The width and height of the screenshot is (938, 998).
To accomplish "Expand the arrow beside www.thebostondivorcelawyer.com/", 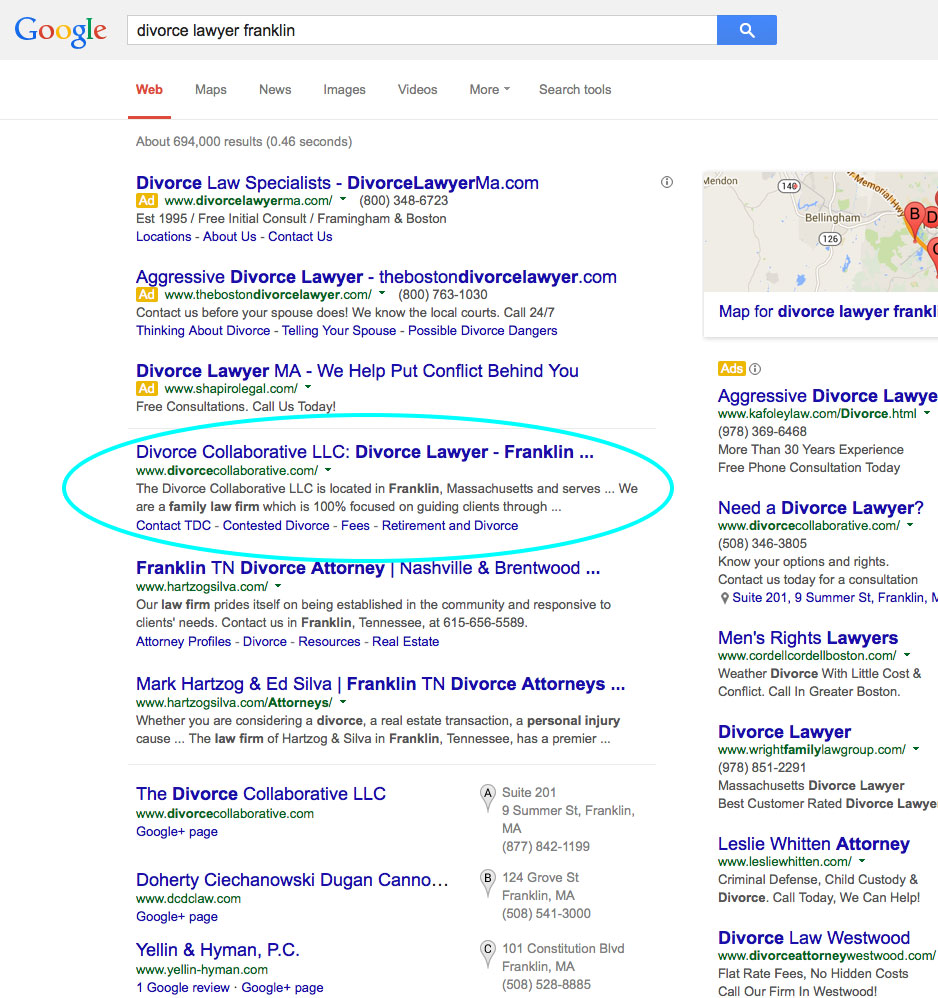I will pos(382,293).
